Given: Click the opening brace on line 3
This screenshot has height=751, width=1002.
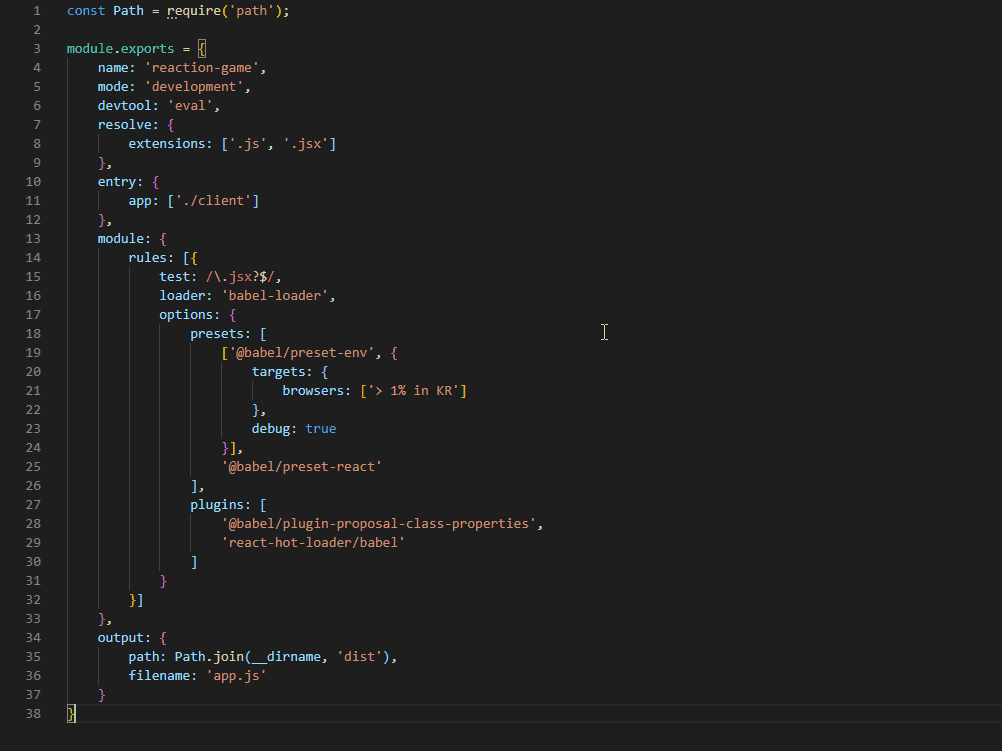Looking at the screenshot, I should (x=201, y=49).
